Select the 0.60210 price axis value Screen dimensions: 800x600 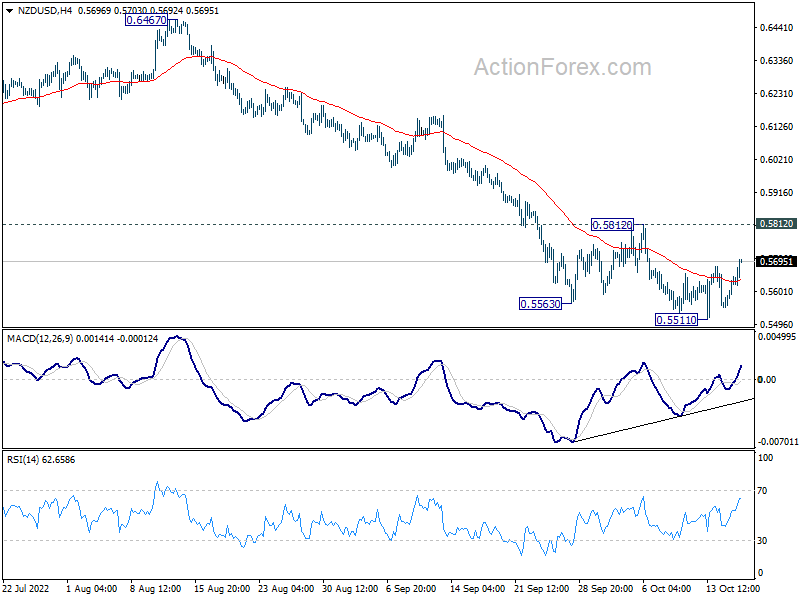777,160
